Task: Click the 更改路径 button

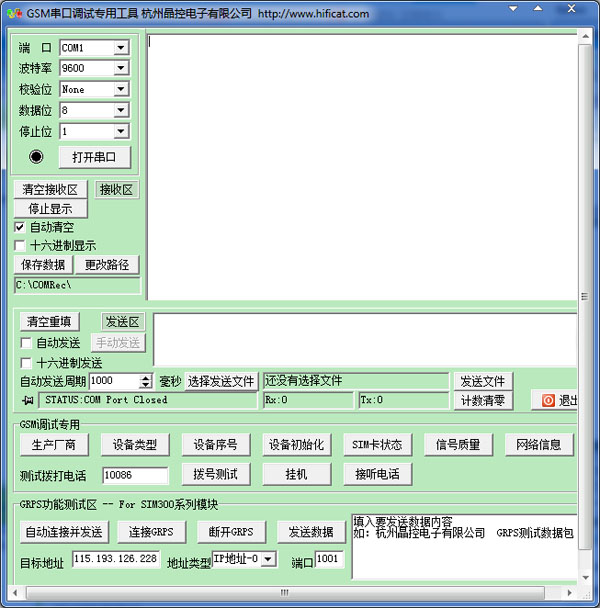Action: pos(107,265)
